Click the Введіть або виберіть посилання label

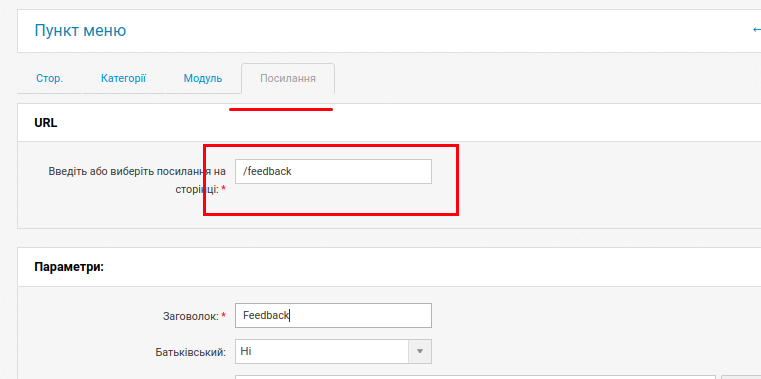click(137, 181)
